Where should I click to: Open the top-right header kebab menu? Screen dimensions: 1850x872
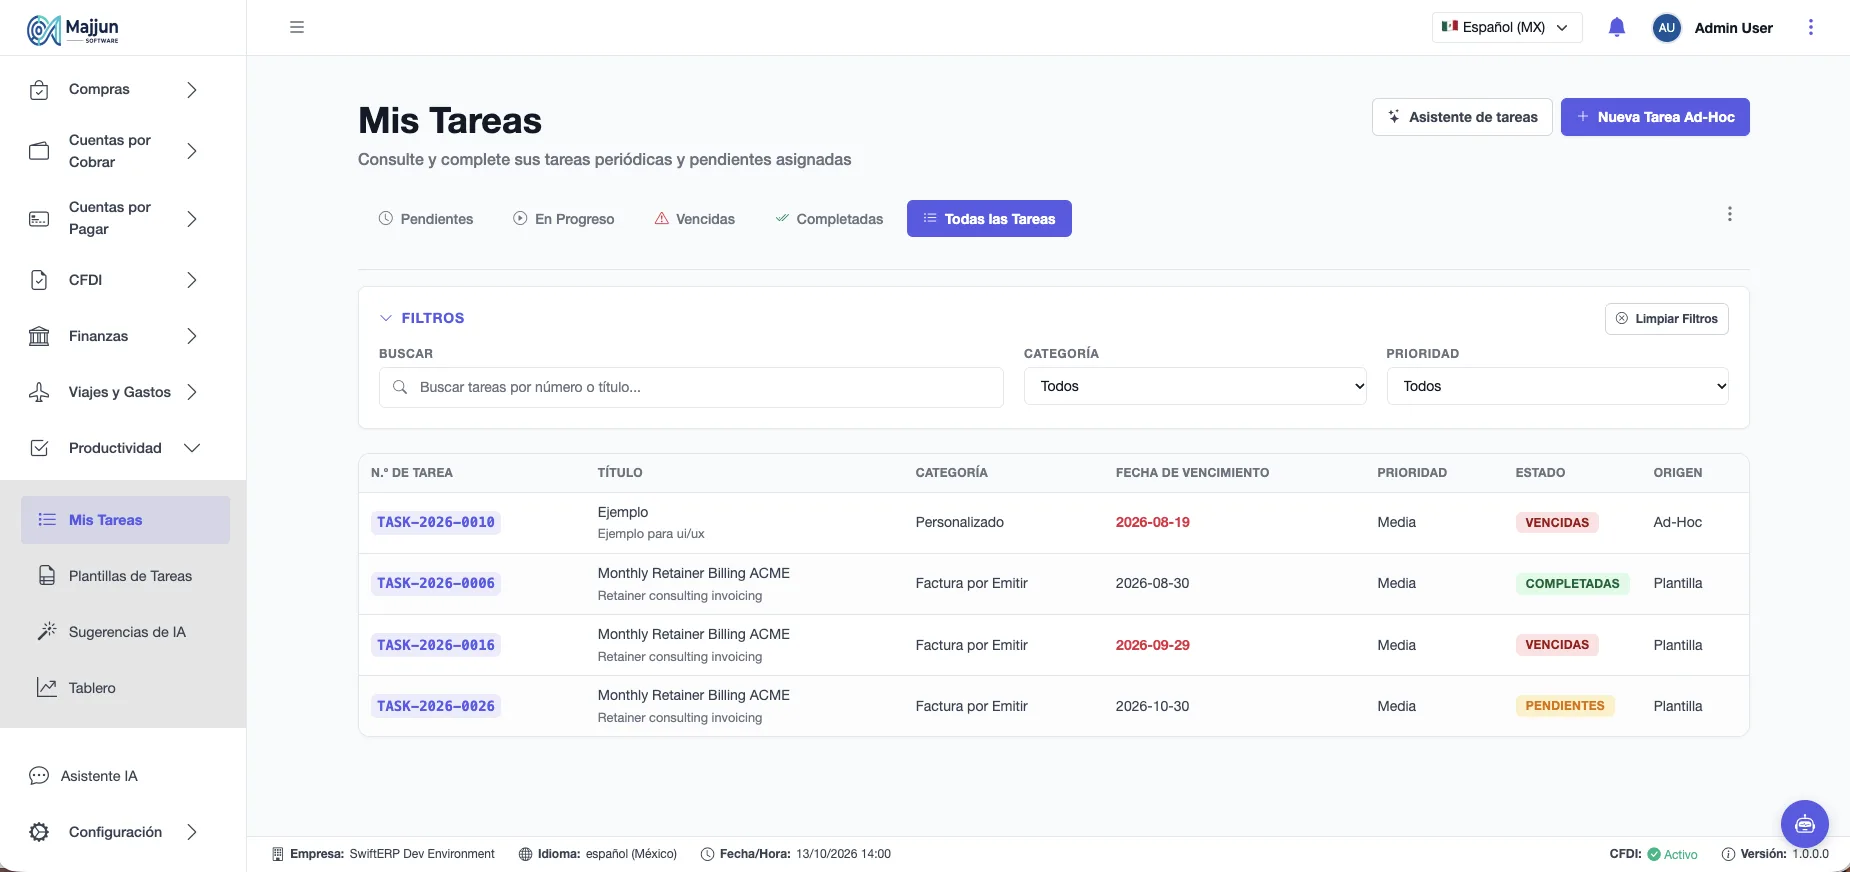(1810, 28)
